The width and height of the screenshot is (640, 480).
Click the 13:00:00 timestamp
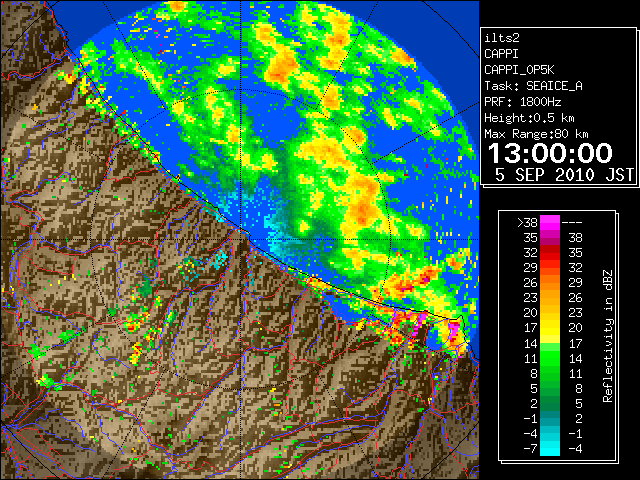pos(550,153)
